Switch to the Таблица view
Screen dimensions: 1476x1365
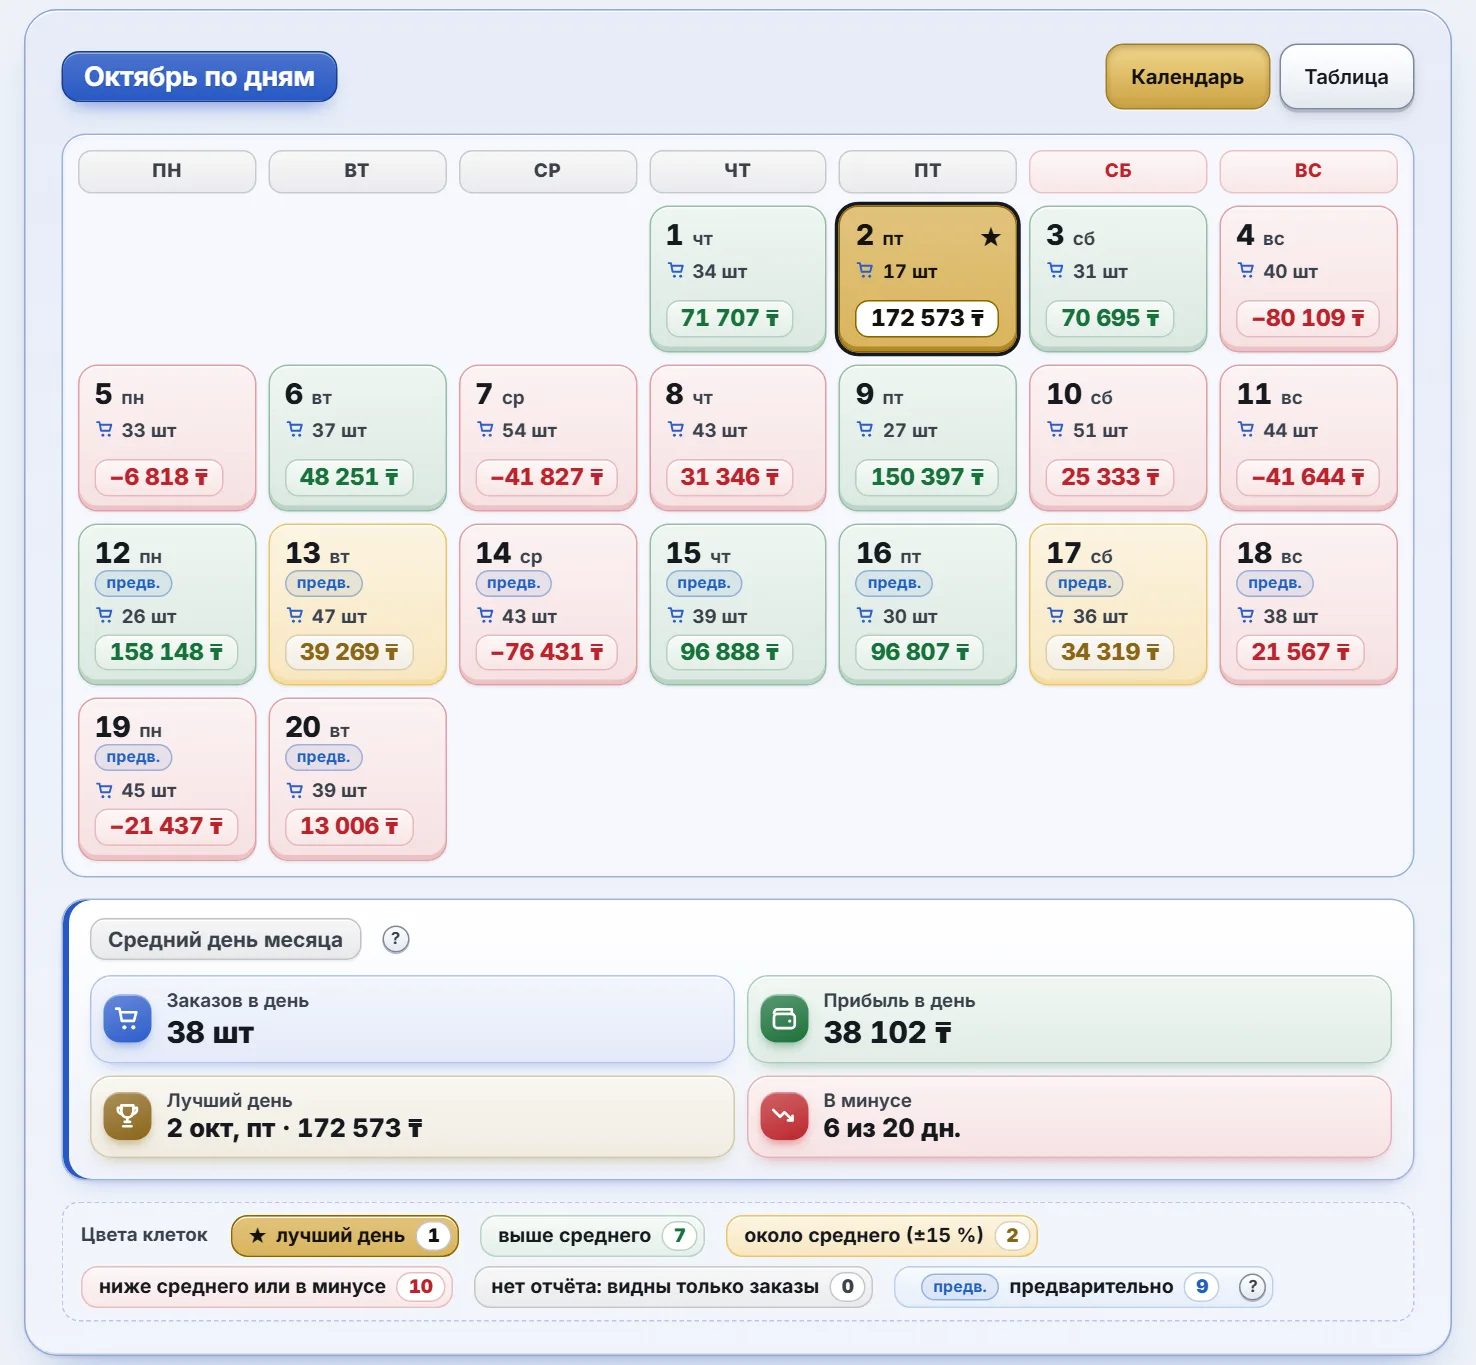coord(1346,77)
